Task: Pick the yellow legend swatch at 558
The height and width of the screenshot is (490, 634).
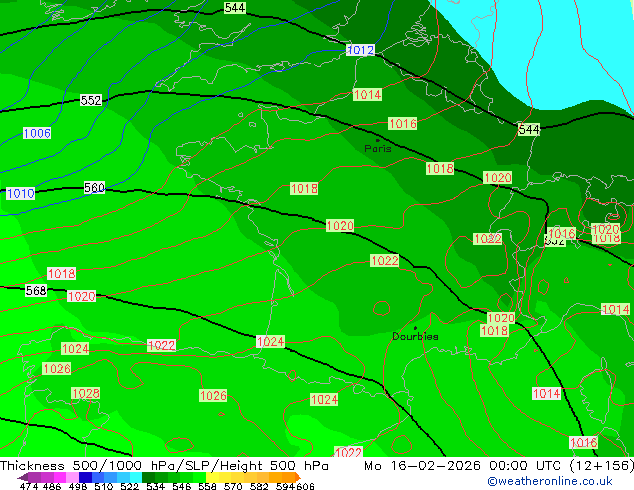Action: click(212, 477)
